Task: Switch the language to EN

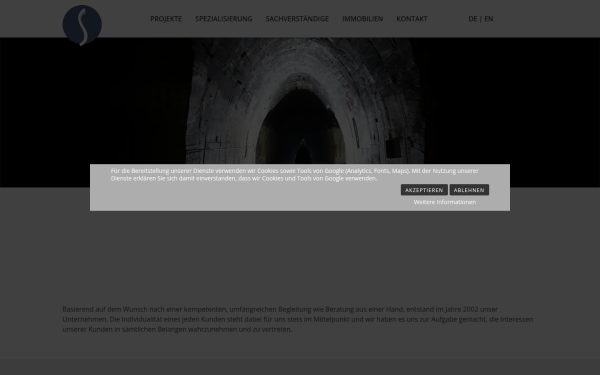Action: (x=489, y=19)
